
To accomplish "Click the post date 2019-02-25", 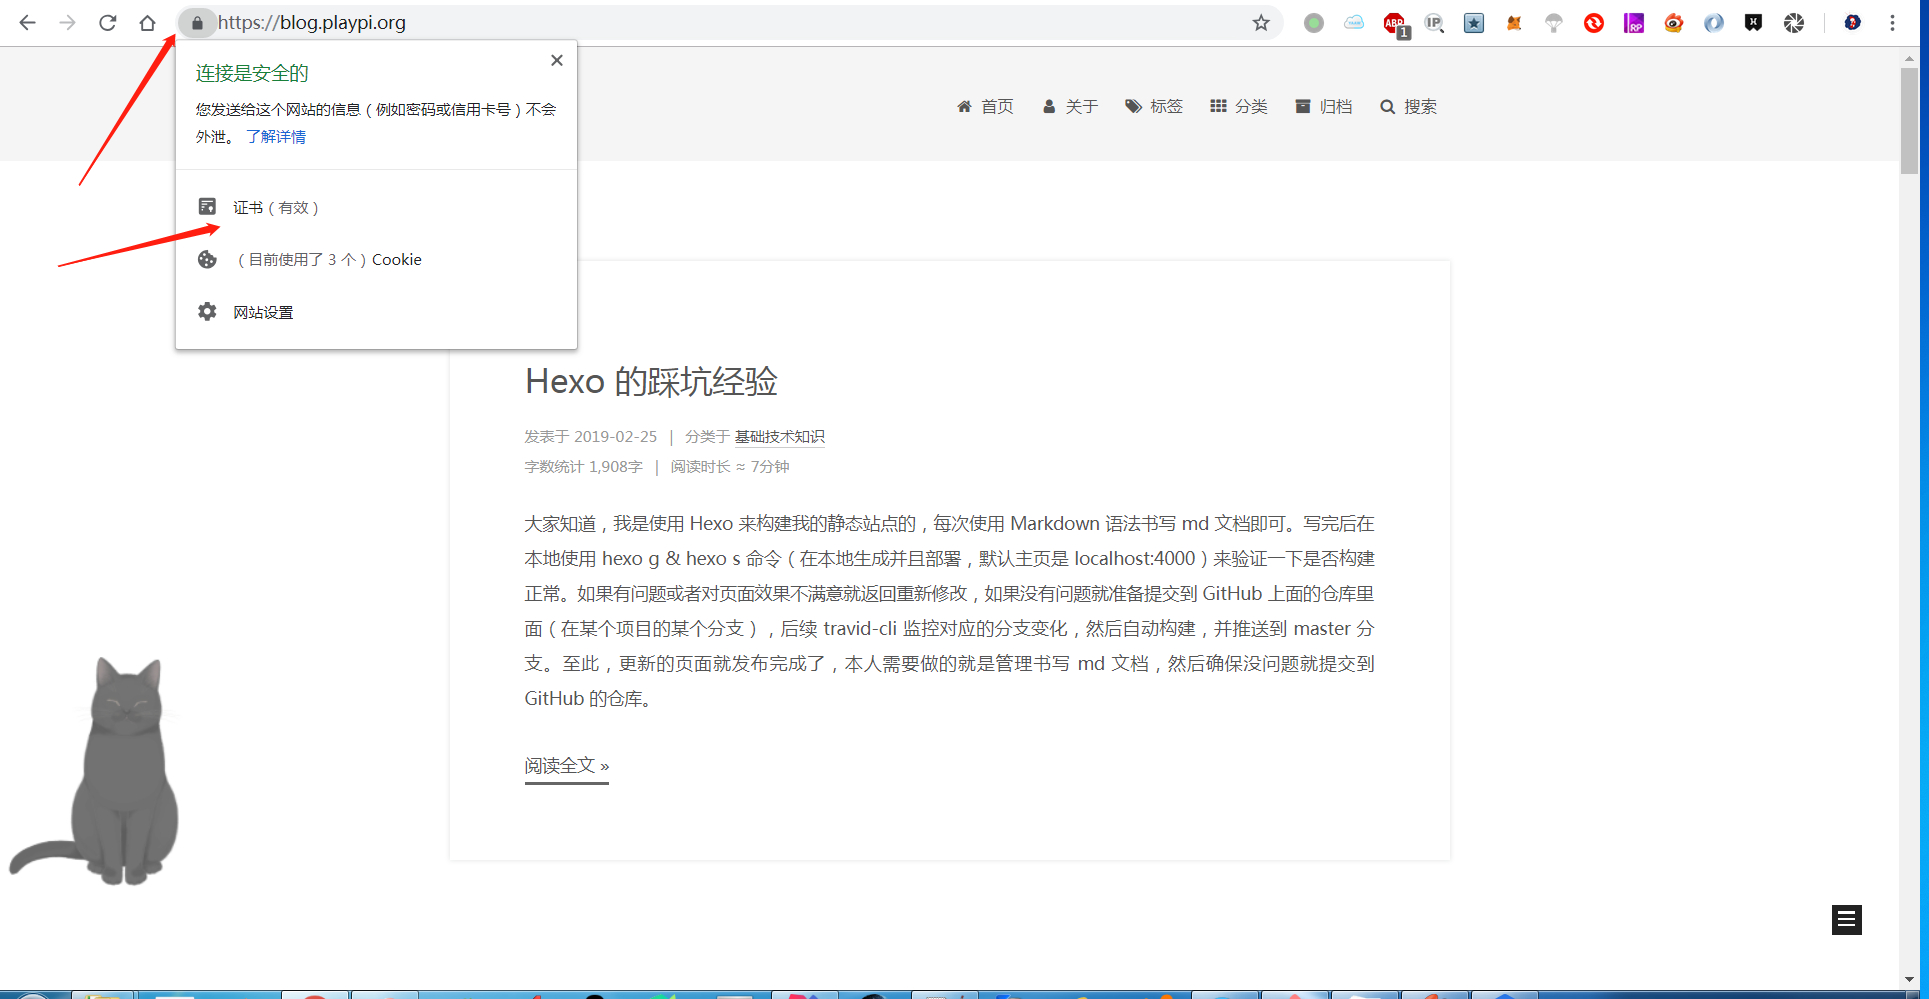I will [616, 437].
